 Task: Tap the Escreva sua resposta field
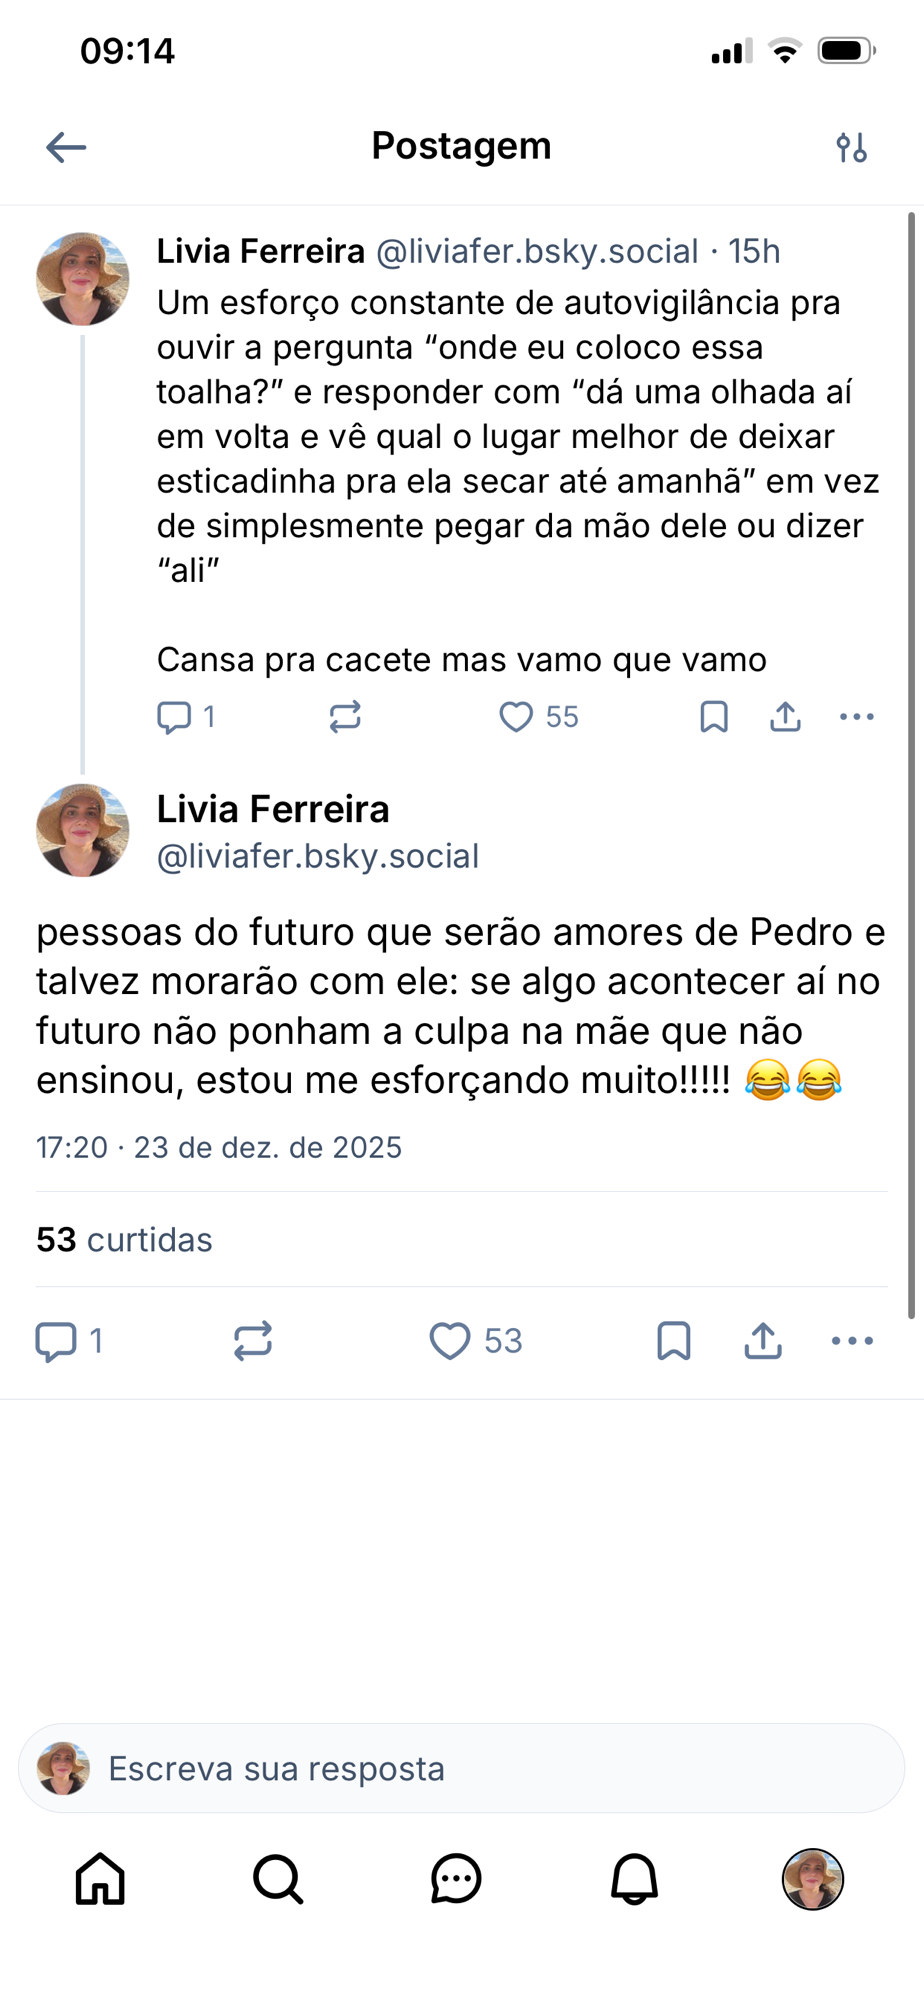[461, 1768]
